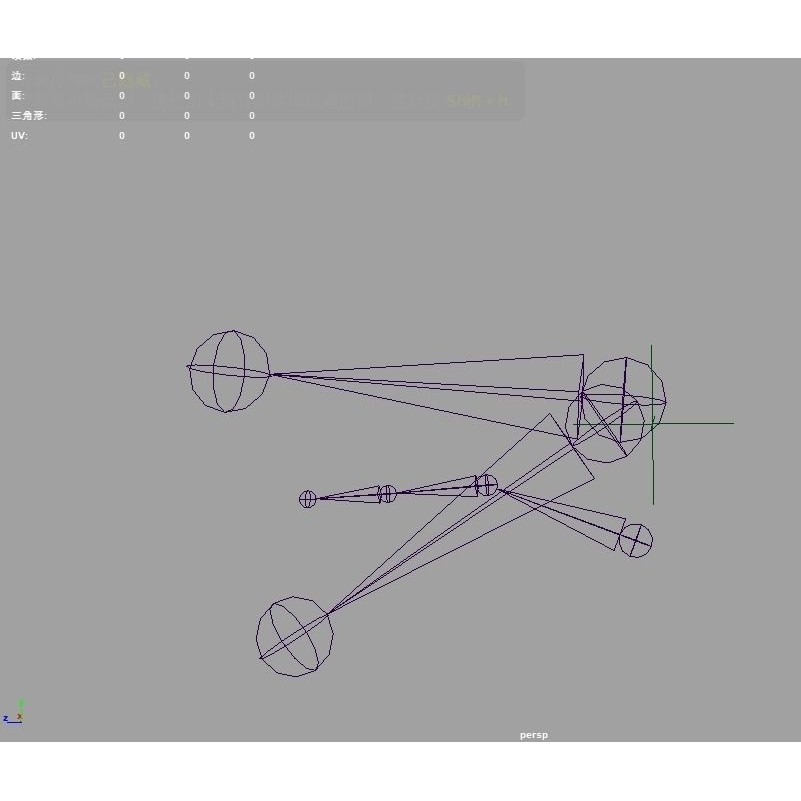Screen dimensions: 801x801
Task: Click the 面: label in the HUD
Action: [x=17, y=96]
